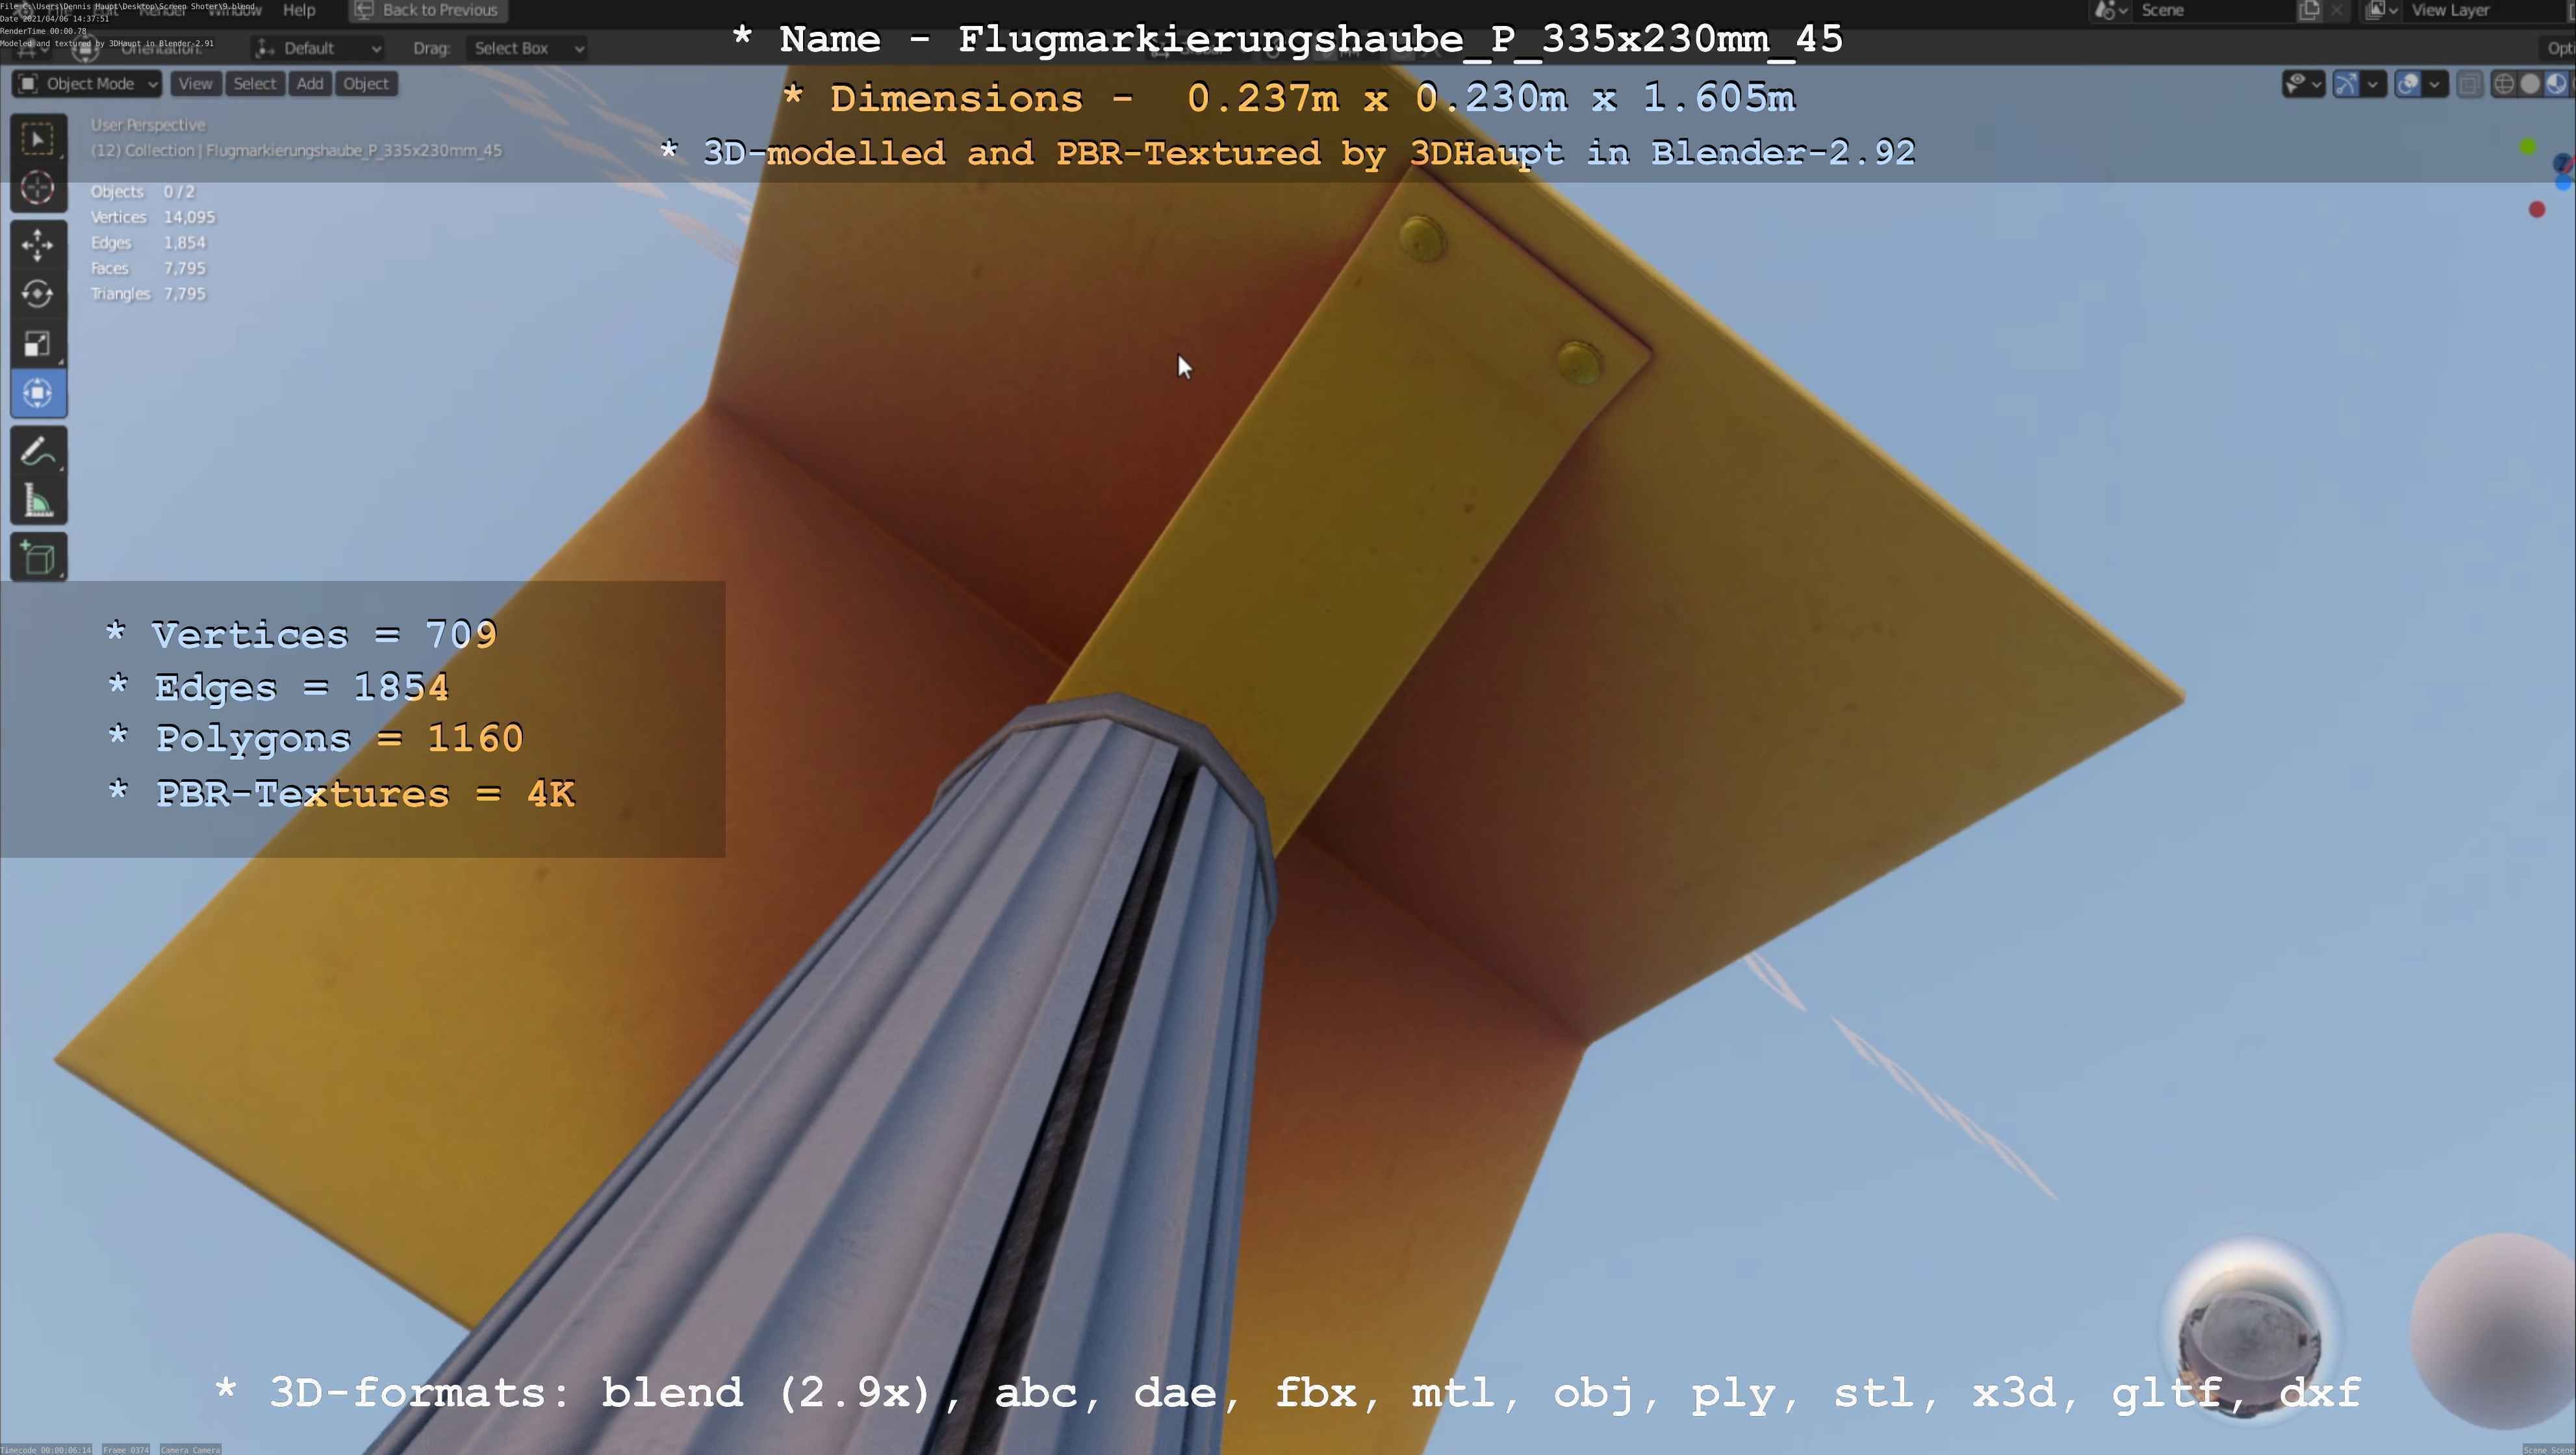This screenshot has width=2576, height=1455.
Task: Open the viewport View menu
Action: point(195,84)
